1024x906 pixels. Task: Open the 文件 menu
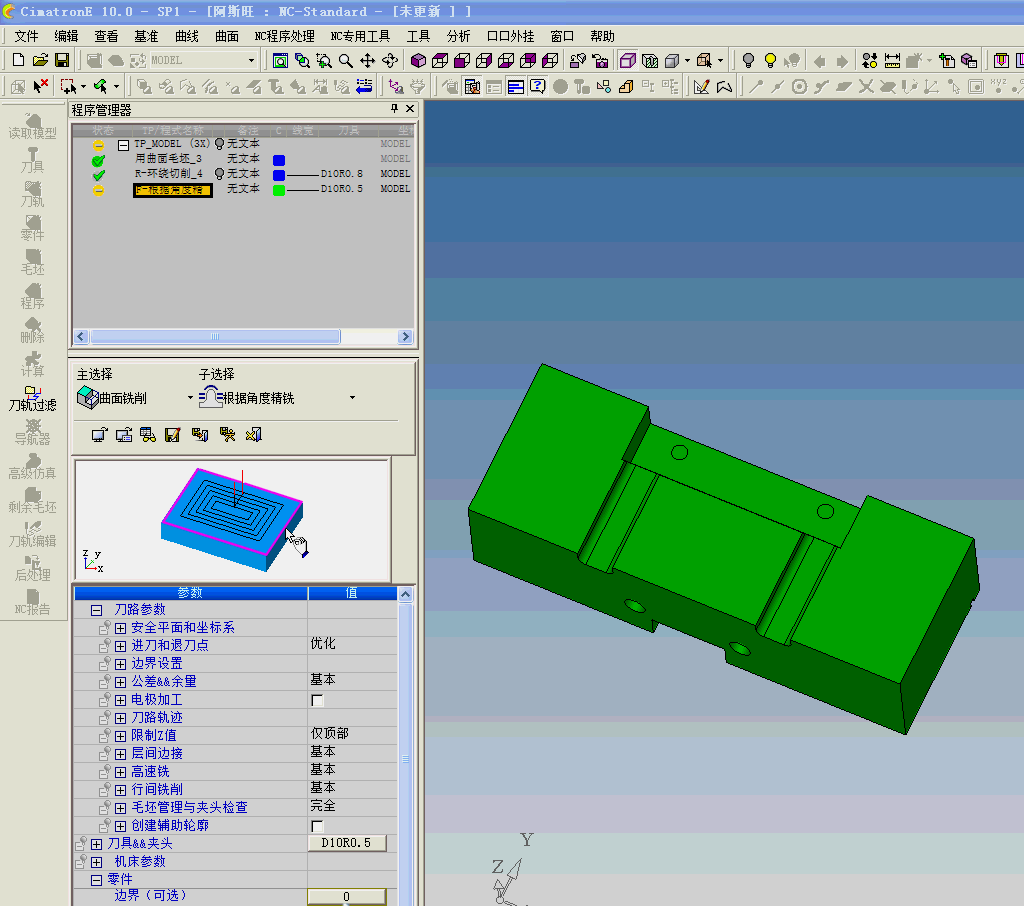(x=26, y=36)
